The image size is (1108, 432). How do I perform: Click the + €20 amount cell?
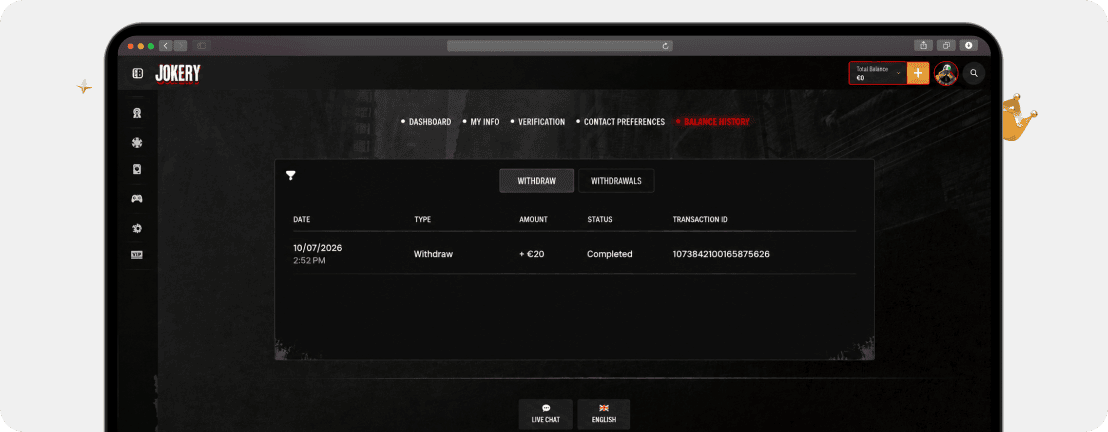click(x=532, y=254)
